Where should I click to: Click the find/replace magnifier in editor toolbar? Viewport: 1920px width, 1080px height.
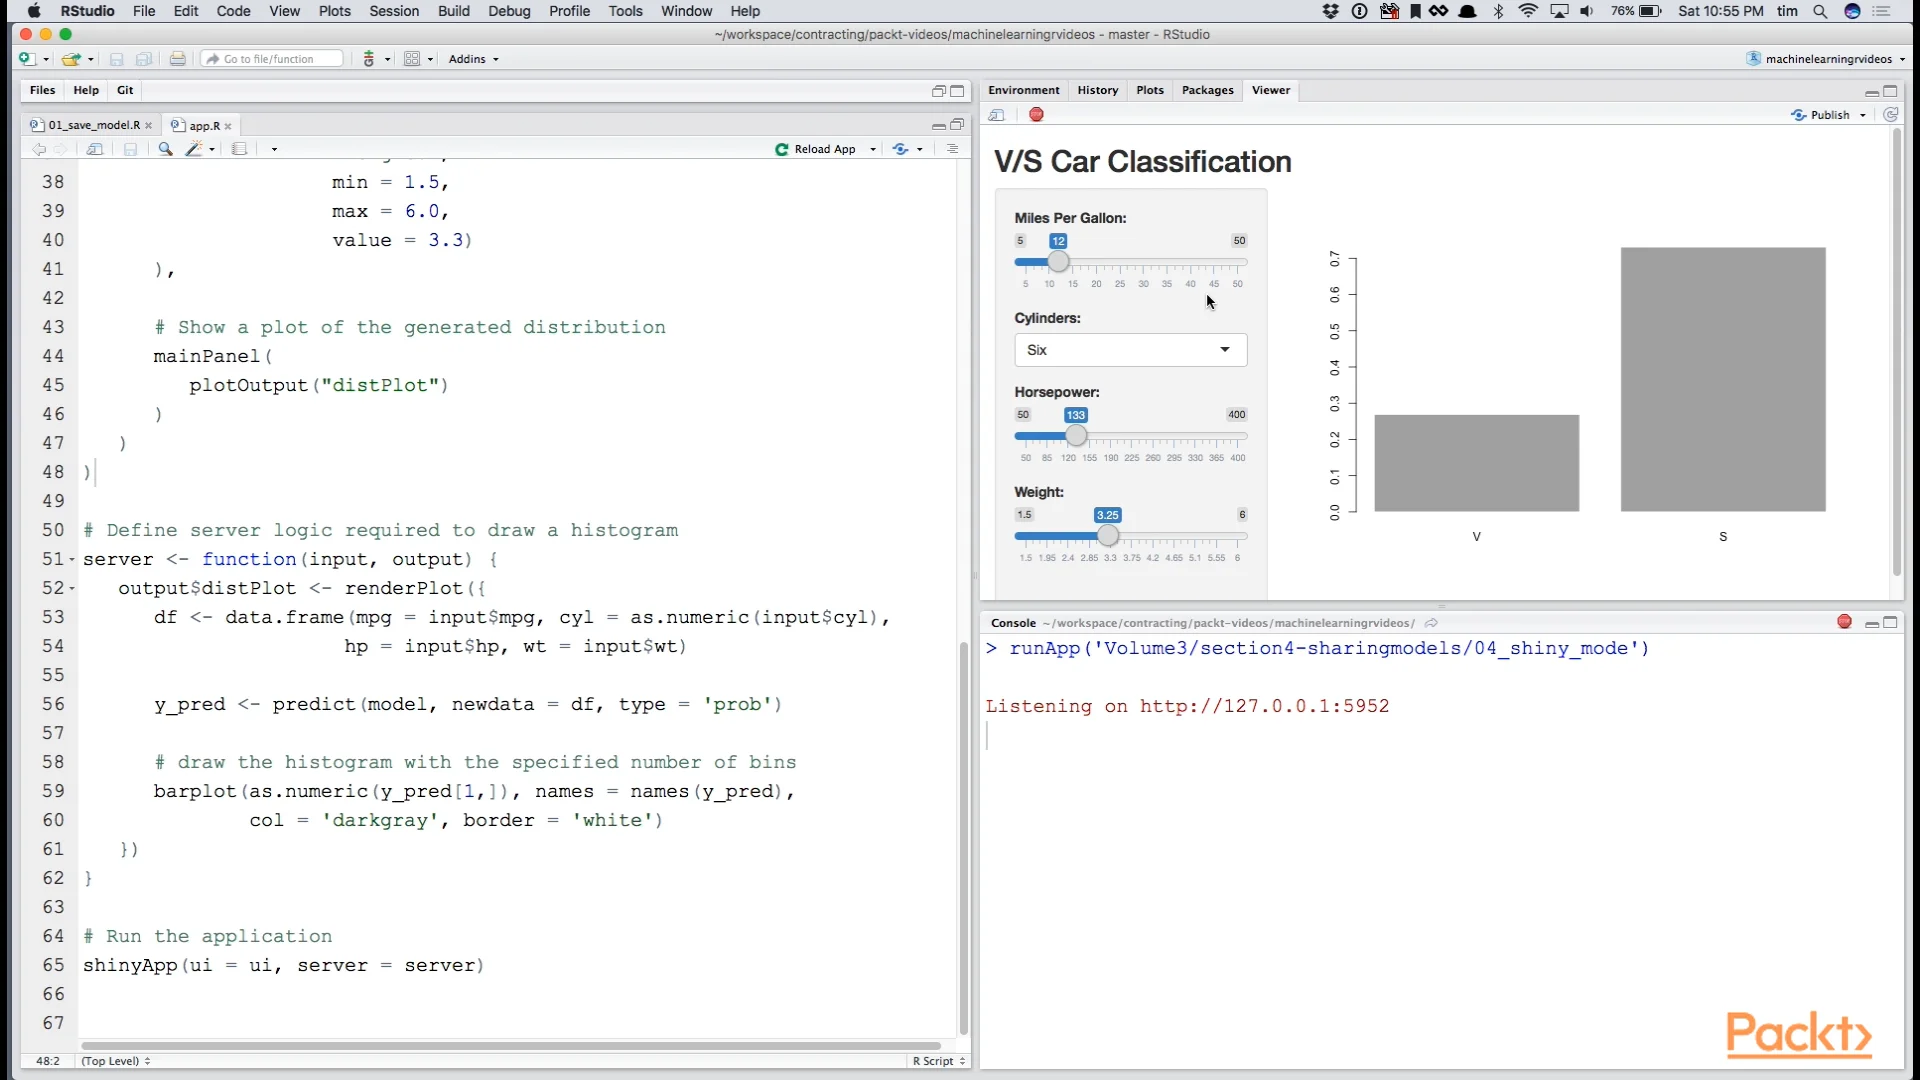[x=165, y=149]
